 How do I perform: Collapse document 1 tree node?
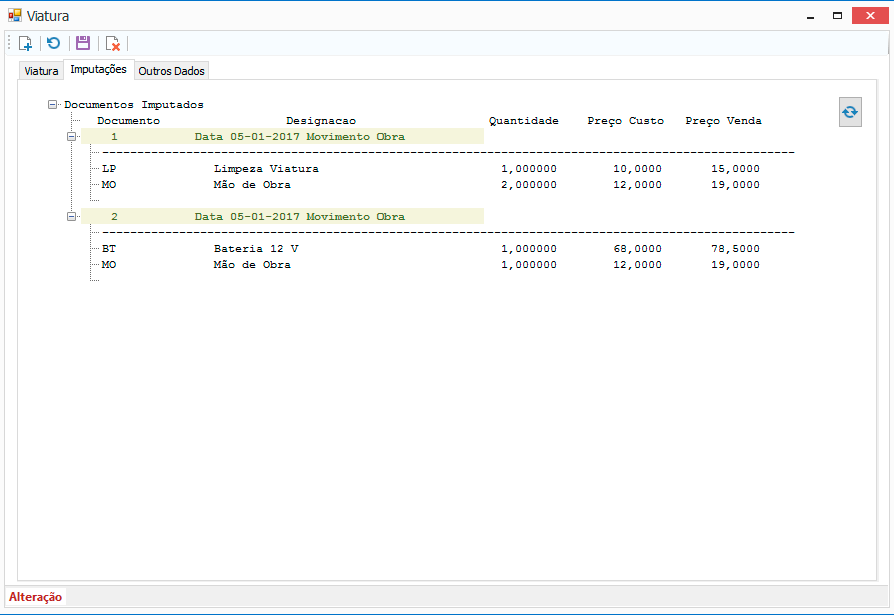point(71,136)
